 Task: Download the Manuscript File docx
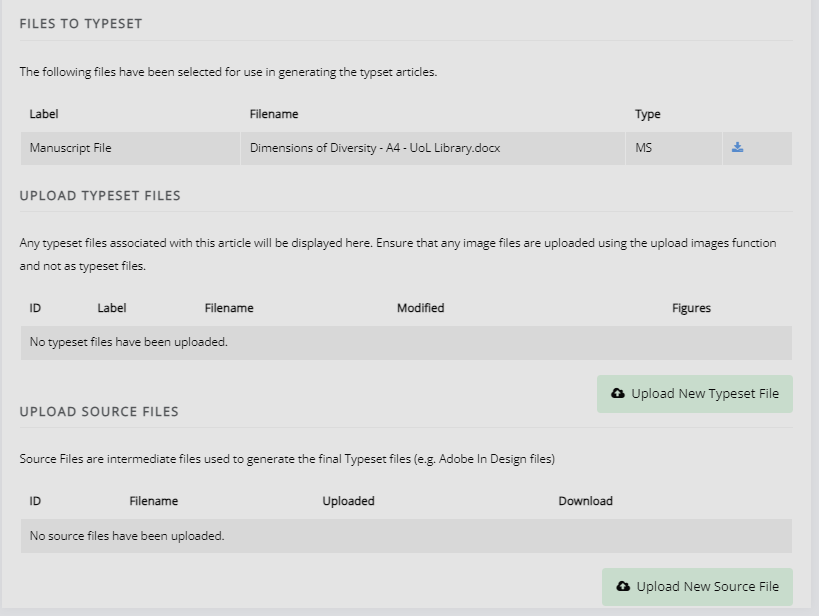click(737, 148)
